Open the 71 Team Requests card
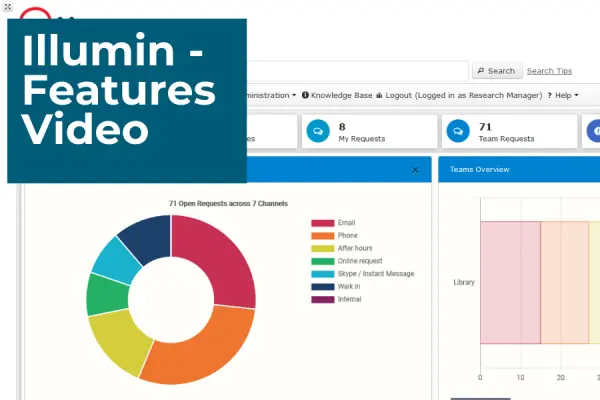 click(x=509, y=131)
